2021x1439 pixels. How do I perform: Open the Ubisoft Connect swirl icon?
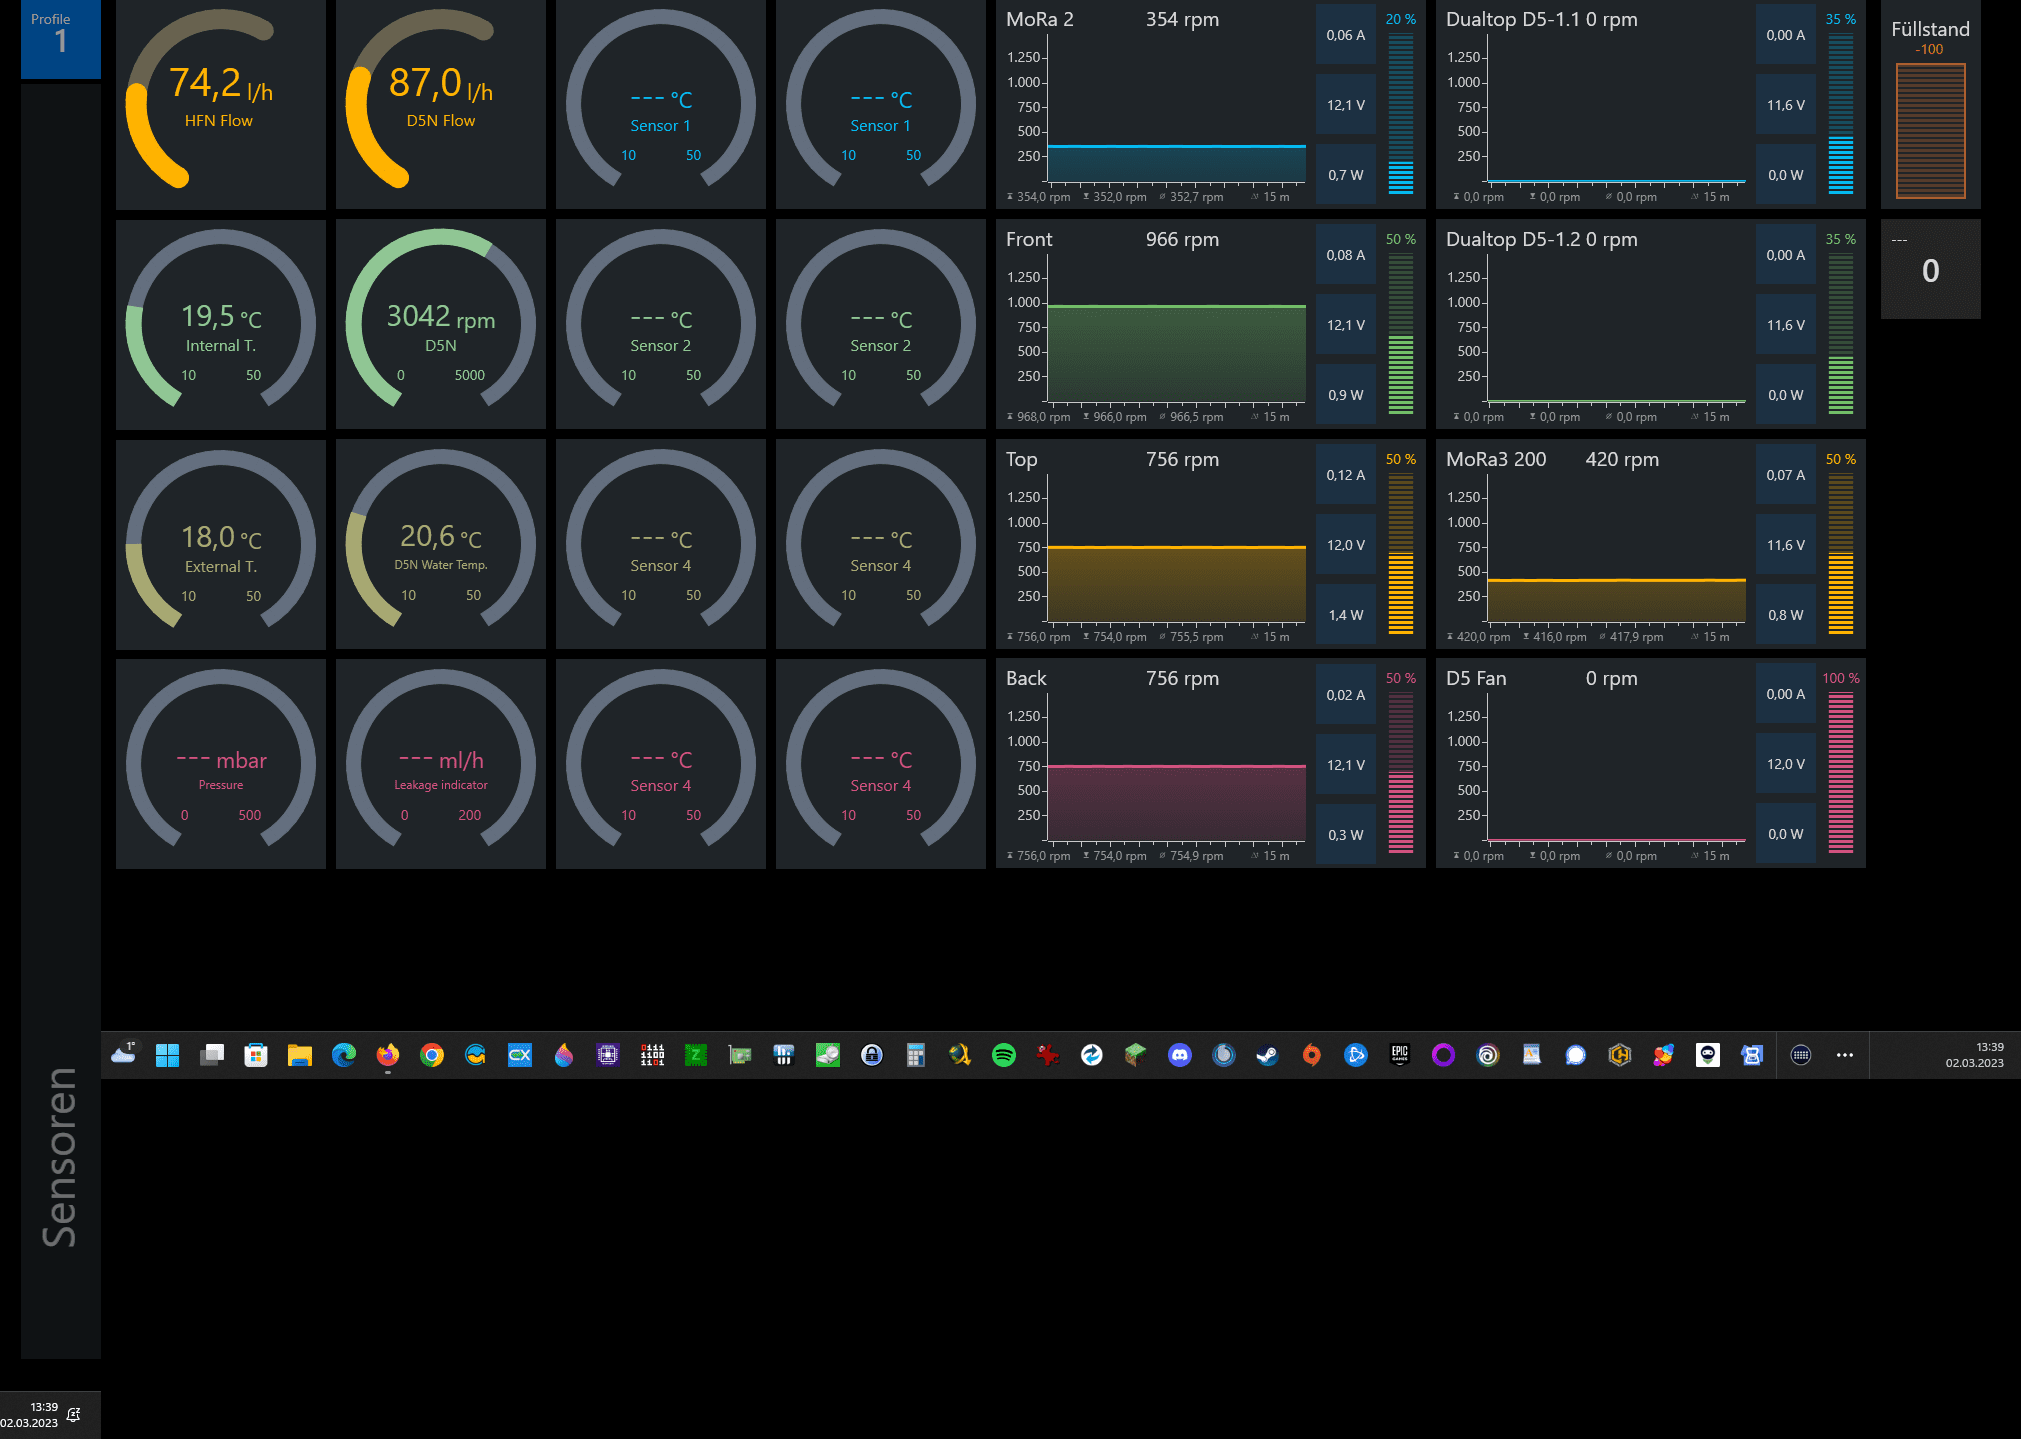tap(1488, 1055)
